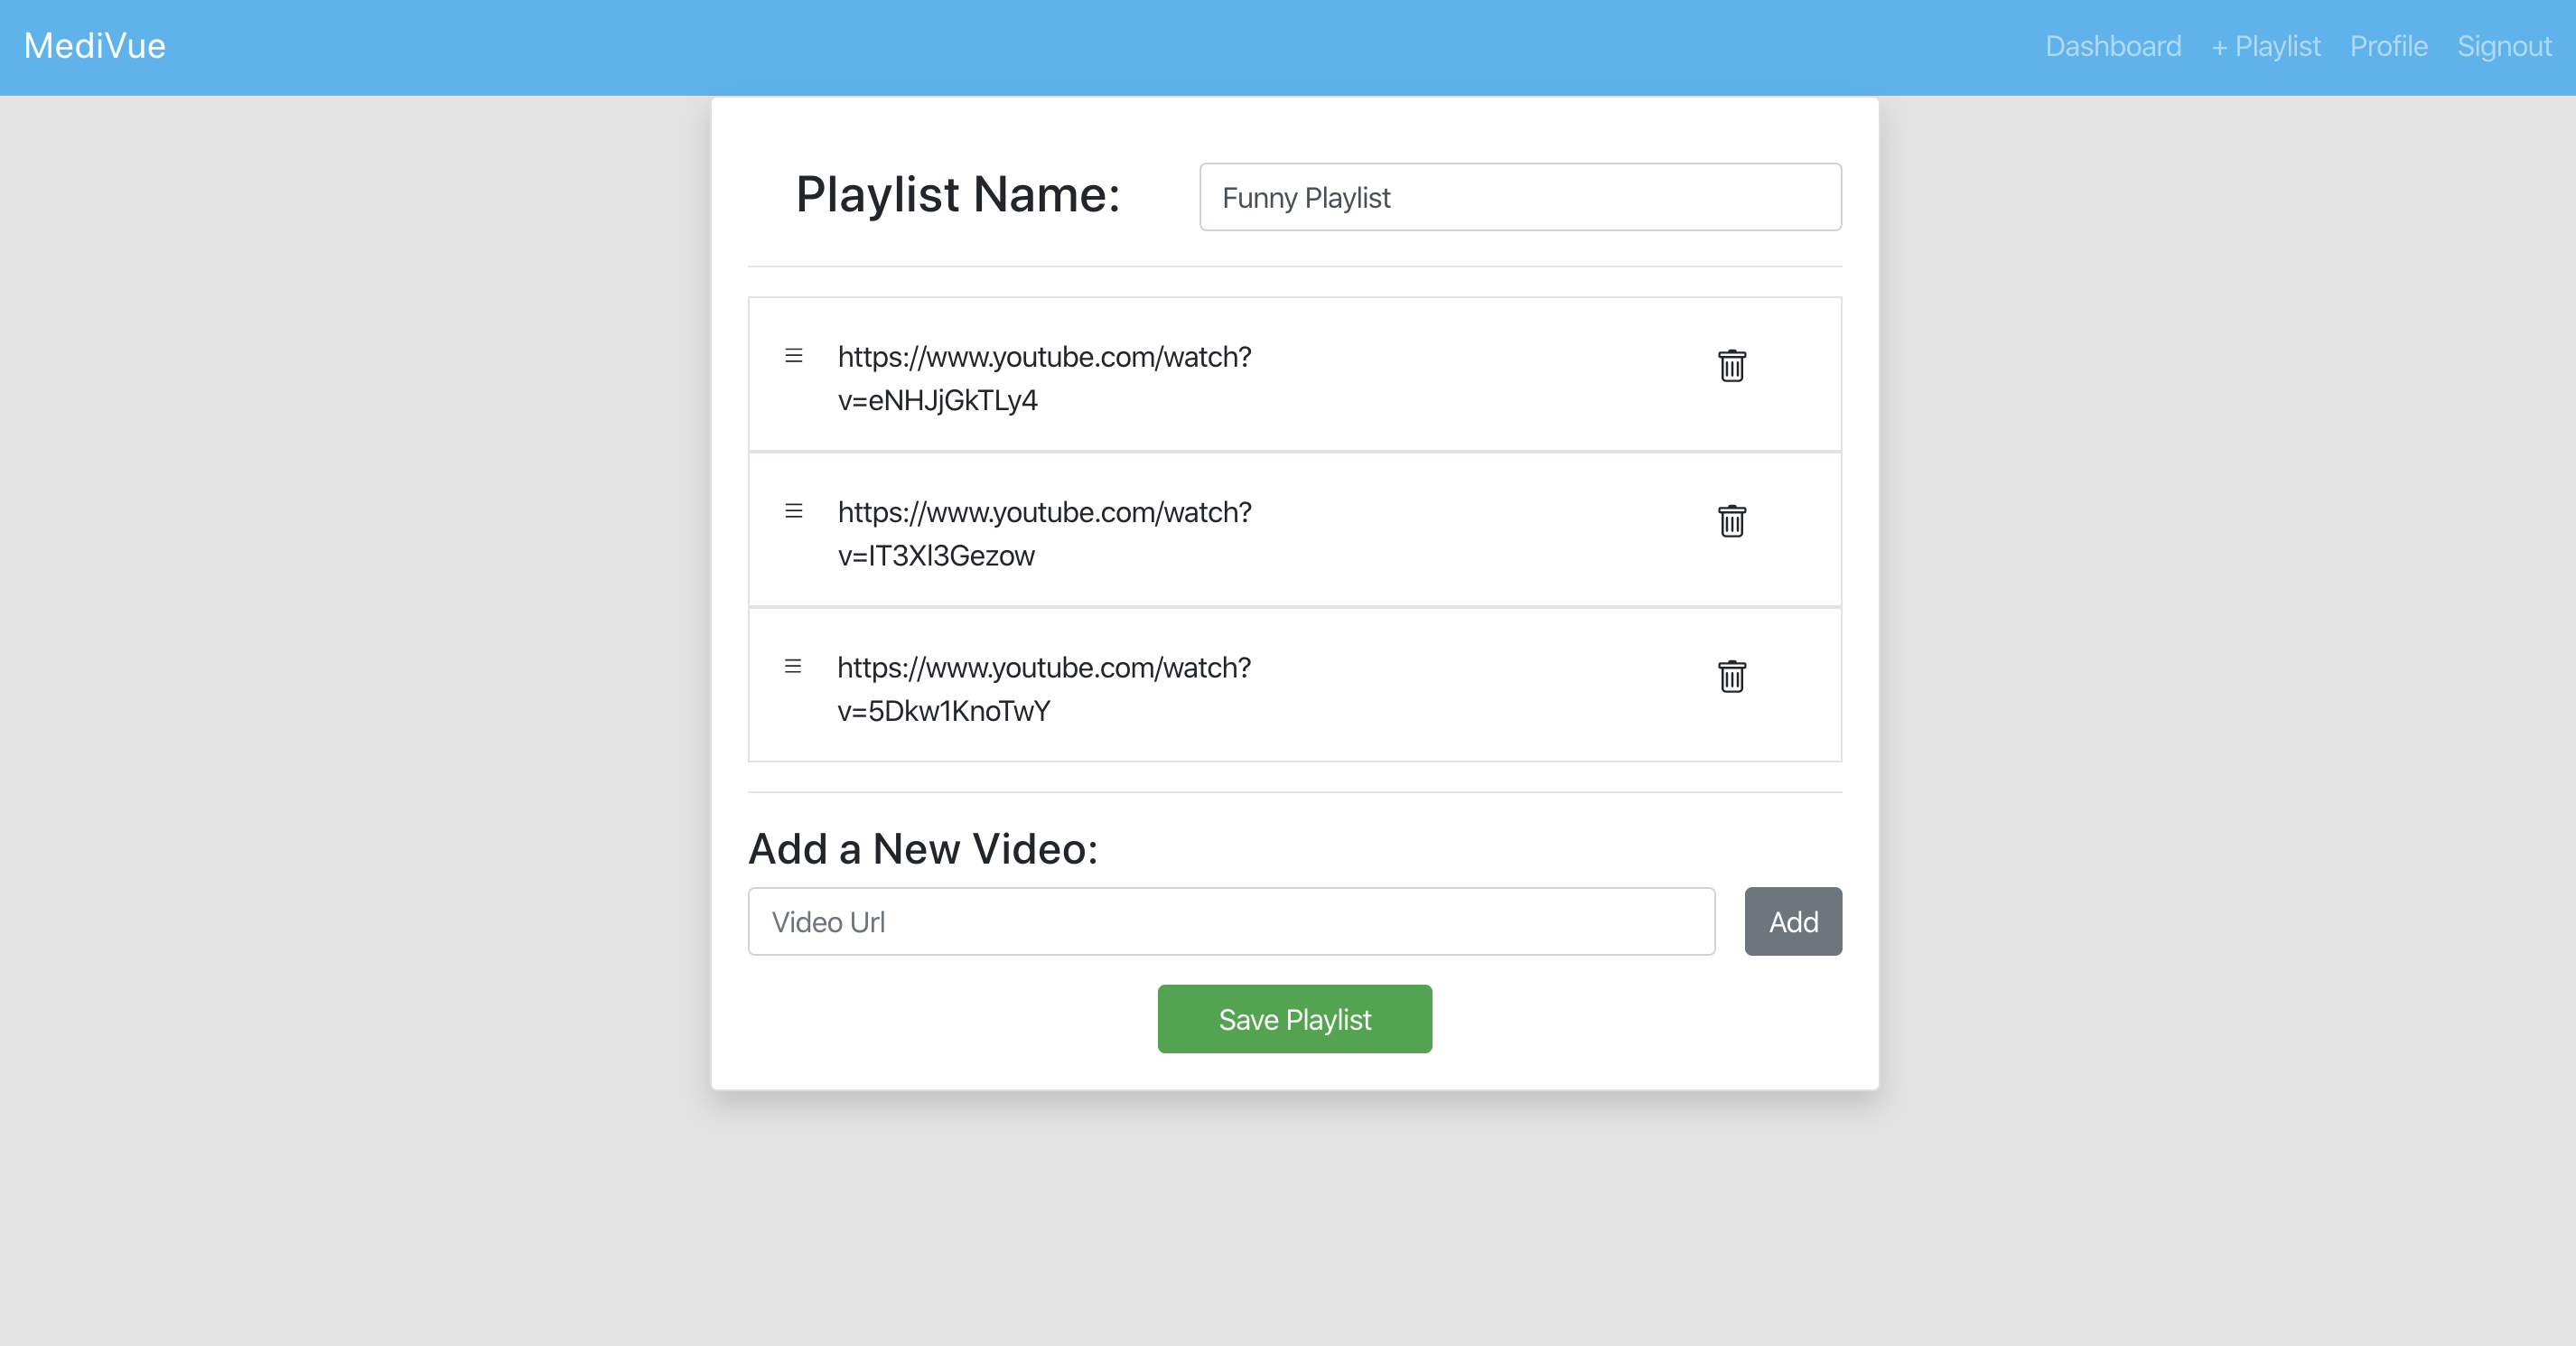
Task: Click the MediVue brand logo
Action: (x=95, y=47)
